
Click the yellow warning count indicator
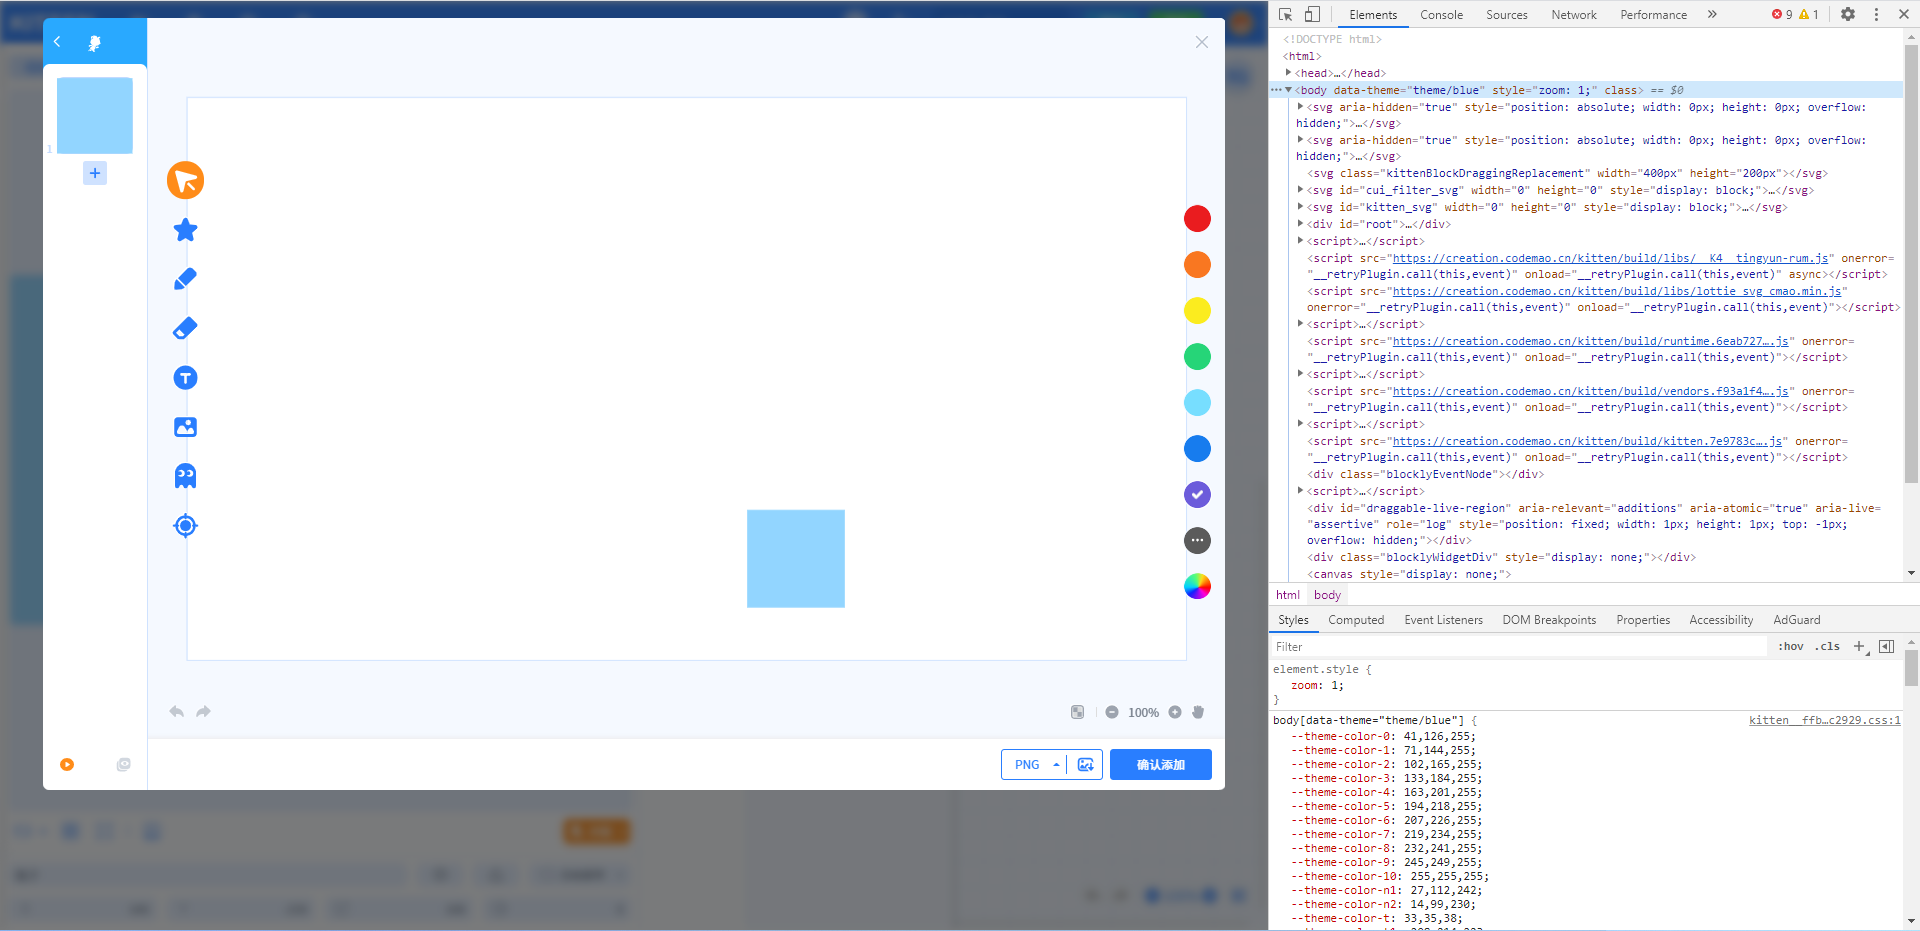(1809, 14)
